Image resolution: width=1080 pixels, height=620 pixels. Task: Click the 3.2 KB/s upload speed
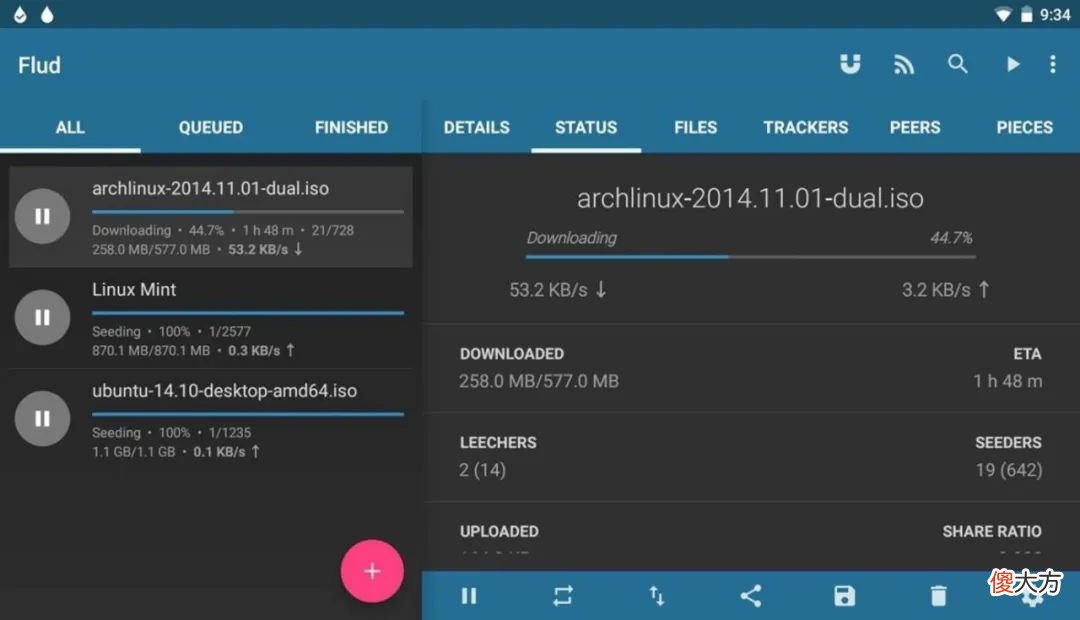(x=946, y=290)
